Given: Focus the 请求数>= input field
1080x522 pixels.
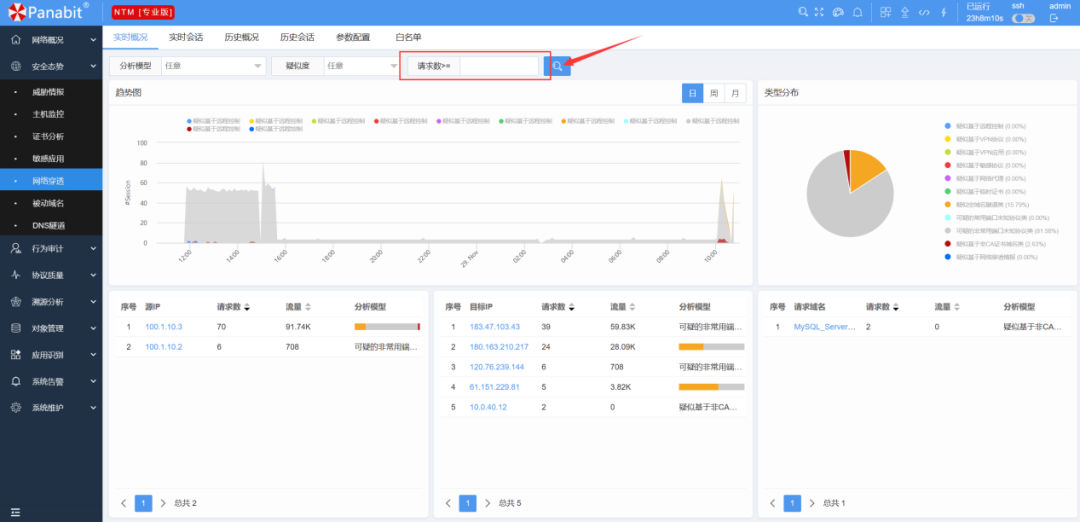Looking at the screenshot, I should pyautogui.click(x=499, y=66).
